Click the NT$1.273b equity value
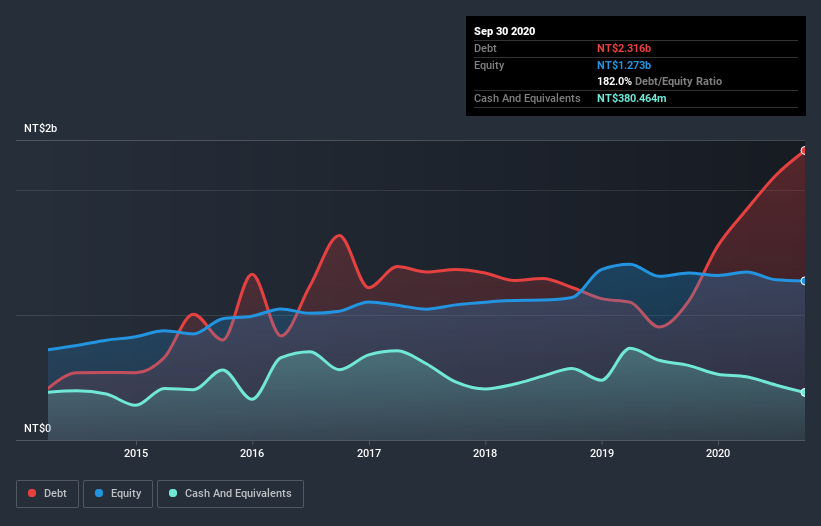The height and width of the screenshot is (526, 821). pyautogui.click(x=624, y=65)
